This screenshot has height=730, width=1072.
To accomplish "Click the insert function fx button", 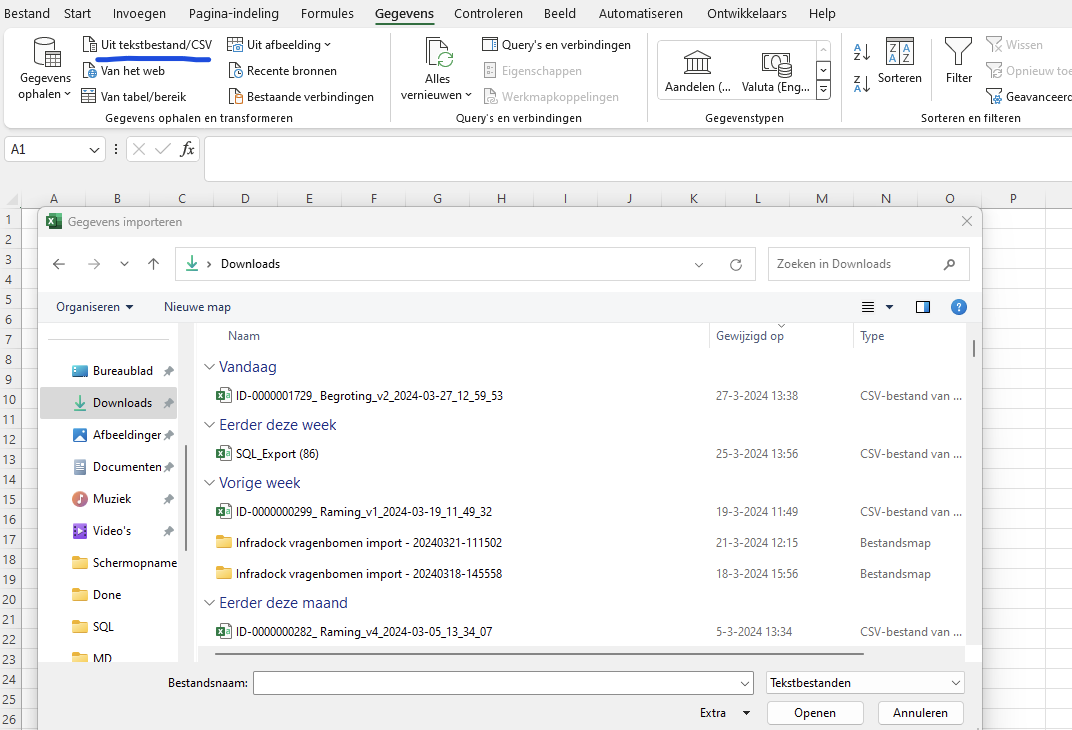I will [187, 149].
